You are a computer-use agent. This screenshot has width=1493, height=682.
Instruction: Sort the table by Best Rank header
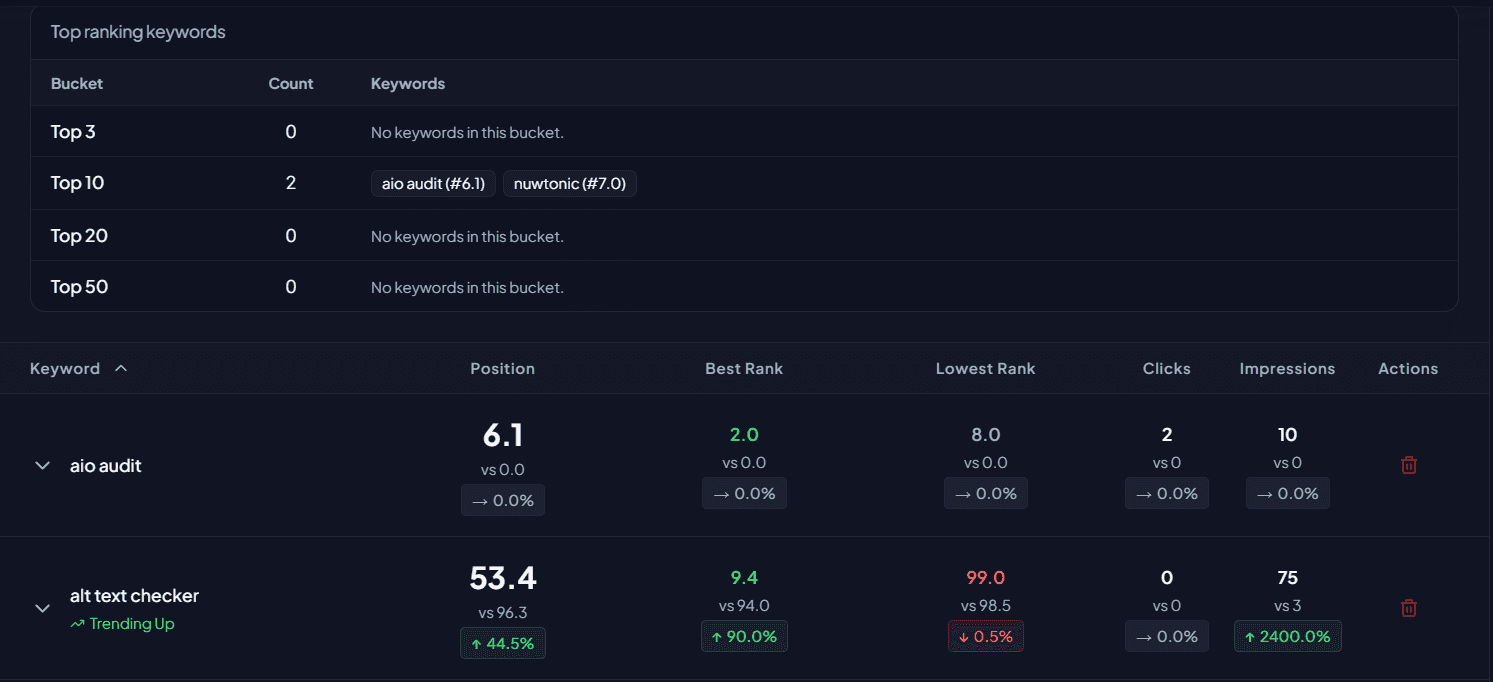(743, 369)
